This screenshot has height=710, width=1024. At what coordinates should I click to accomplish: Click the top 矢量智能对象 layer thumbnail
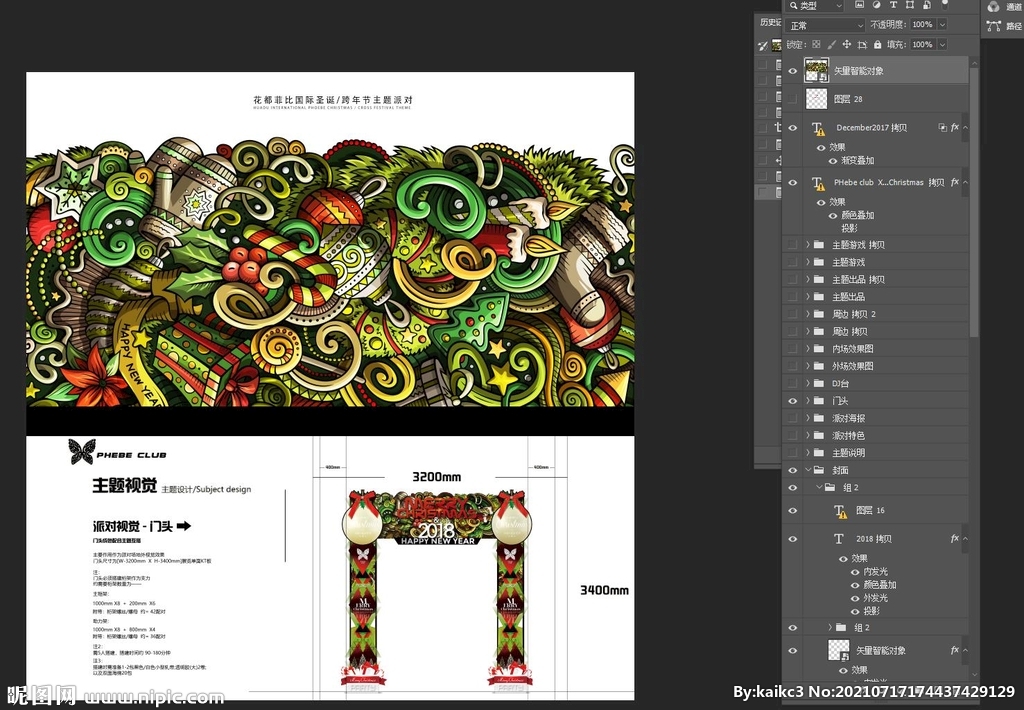(817, 70)
